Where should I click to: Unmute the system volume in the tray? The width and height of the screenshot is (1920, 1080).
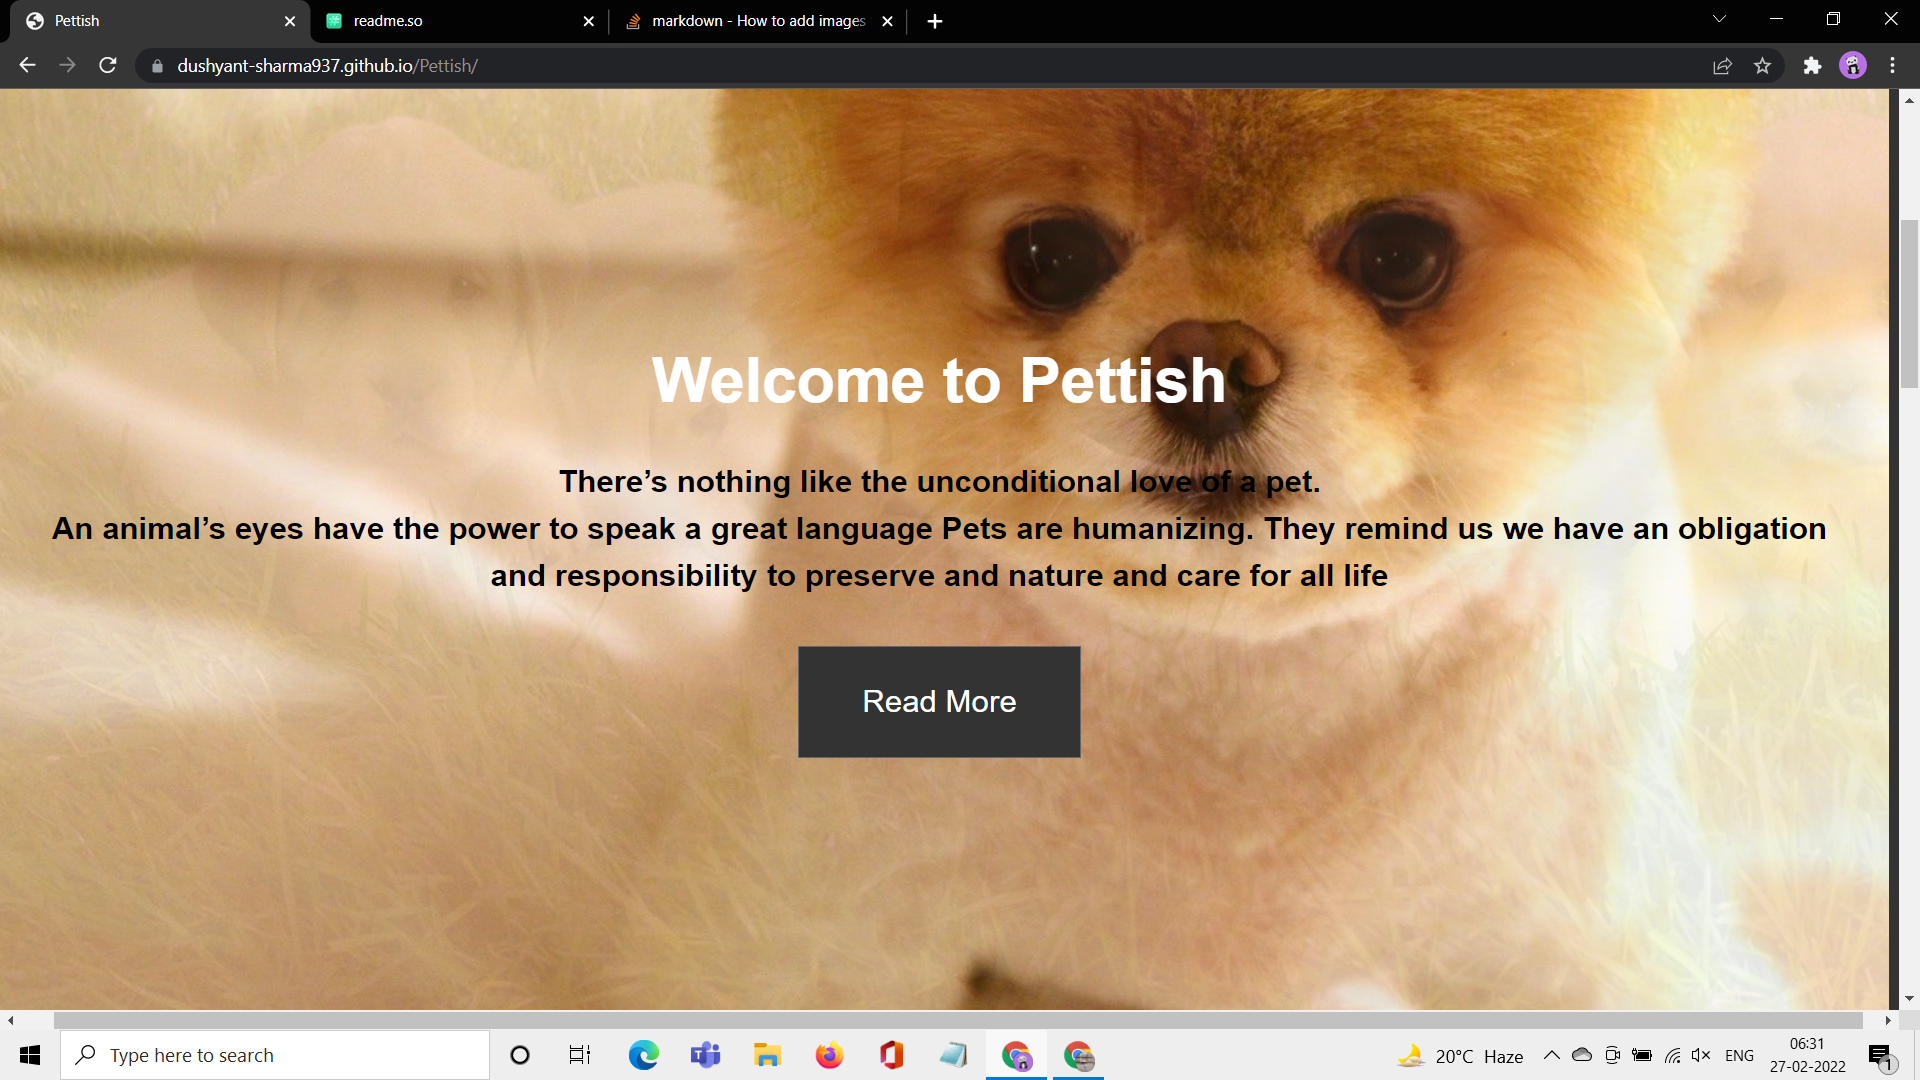pos(1701,1055)
